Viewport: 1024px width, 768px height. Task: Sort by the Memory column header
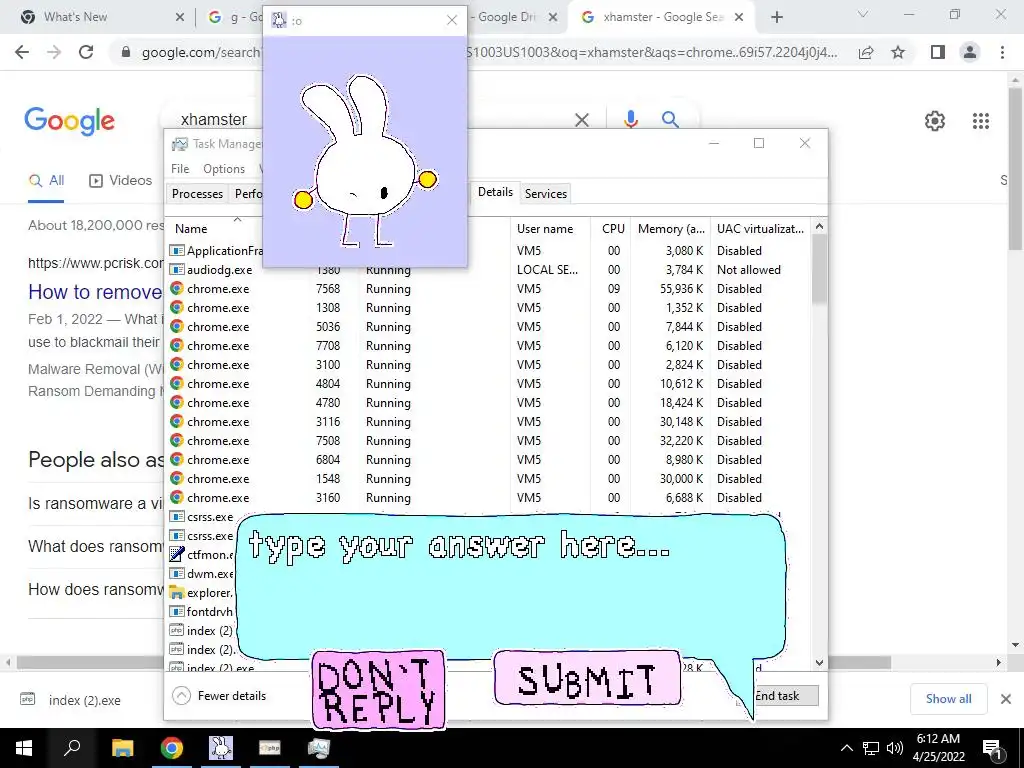coord(671,229)
